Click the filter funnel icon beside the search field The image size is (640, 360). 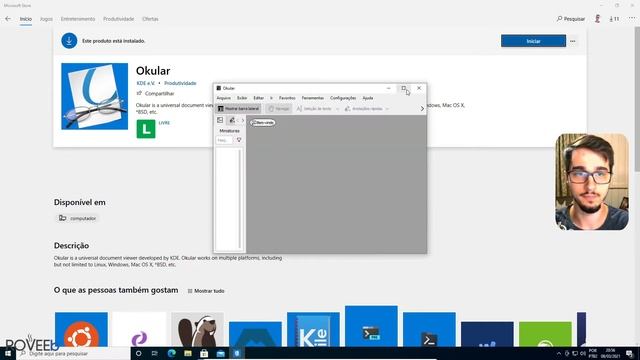click(239, 140)
